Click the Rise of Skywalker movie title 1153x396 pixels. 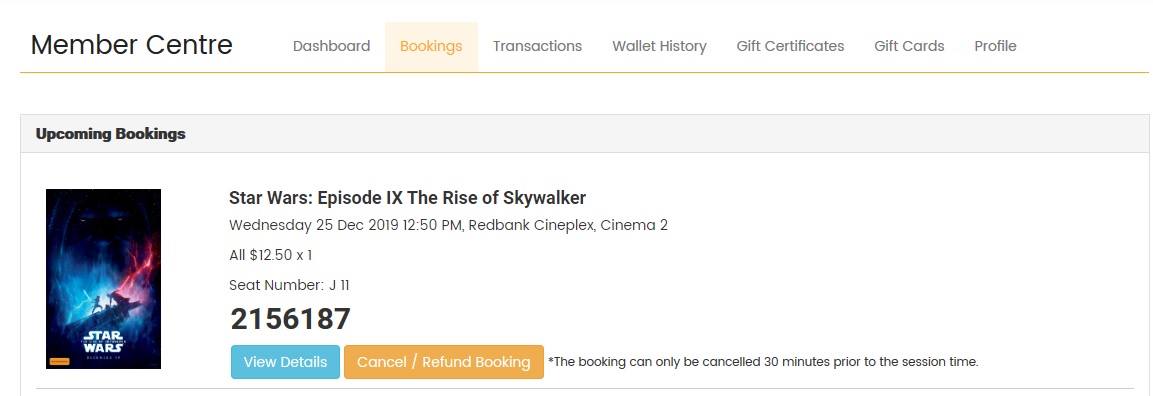(x=407, y=198)
